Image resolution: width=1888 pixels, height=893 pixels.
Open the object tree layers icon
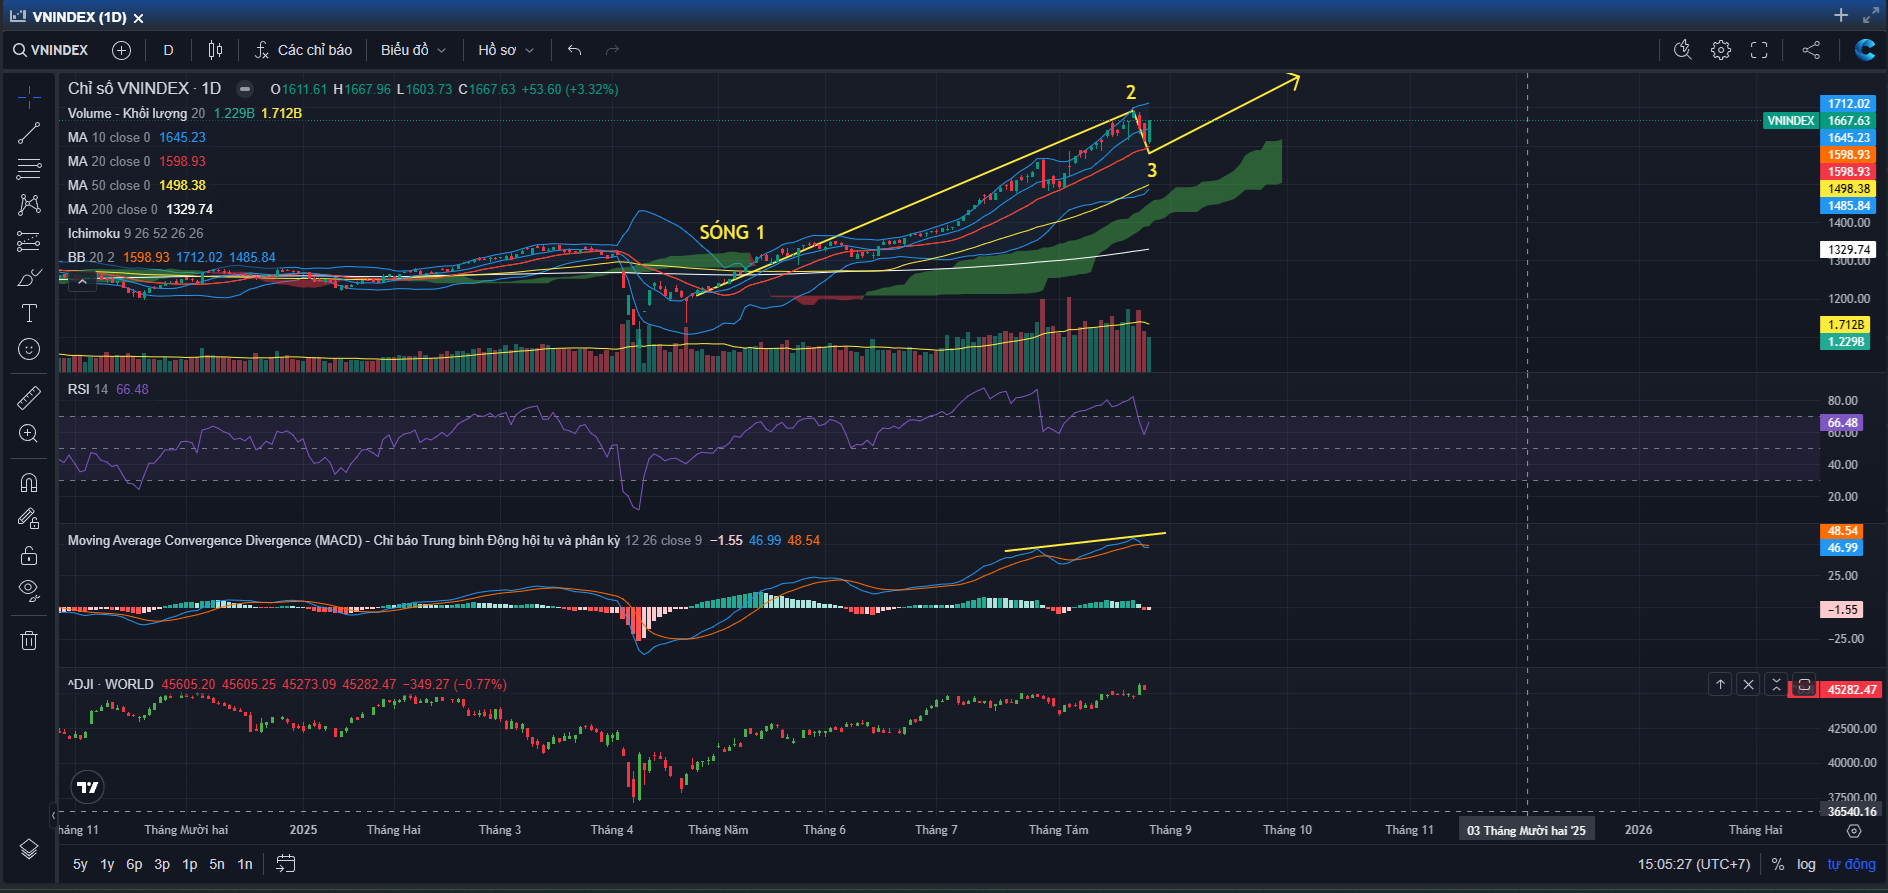coord(29,849)
